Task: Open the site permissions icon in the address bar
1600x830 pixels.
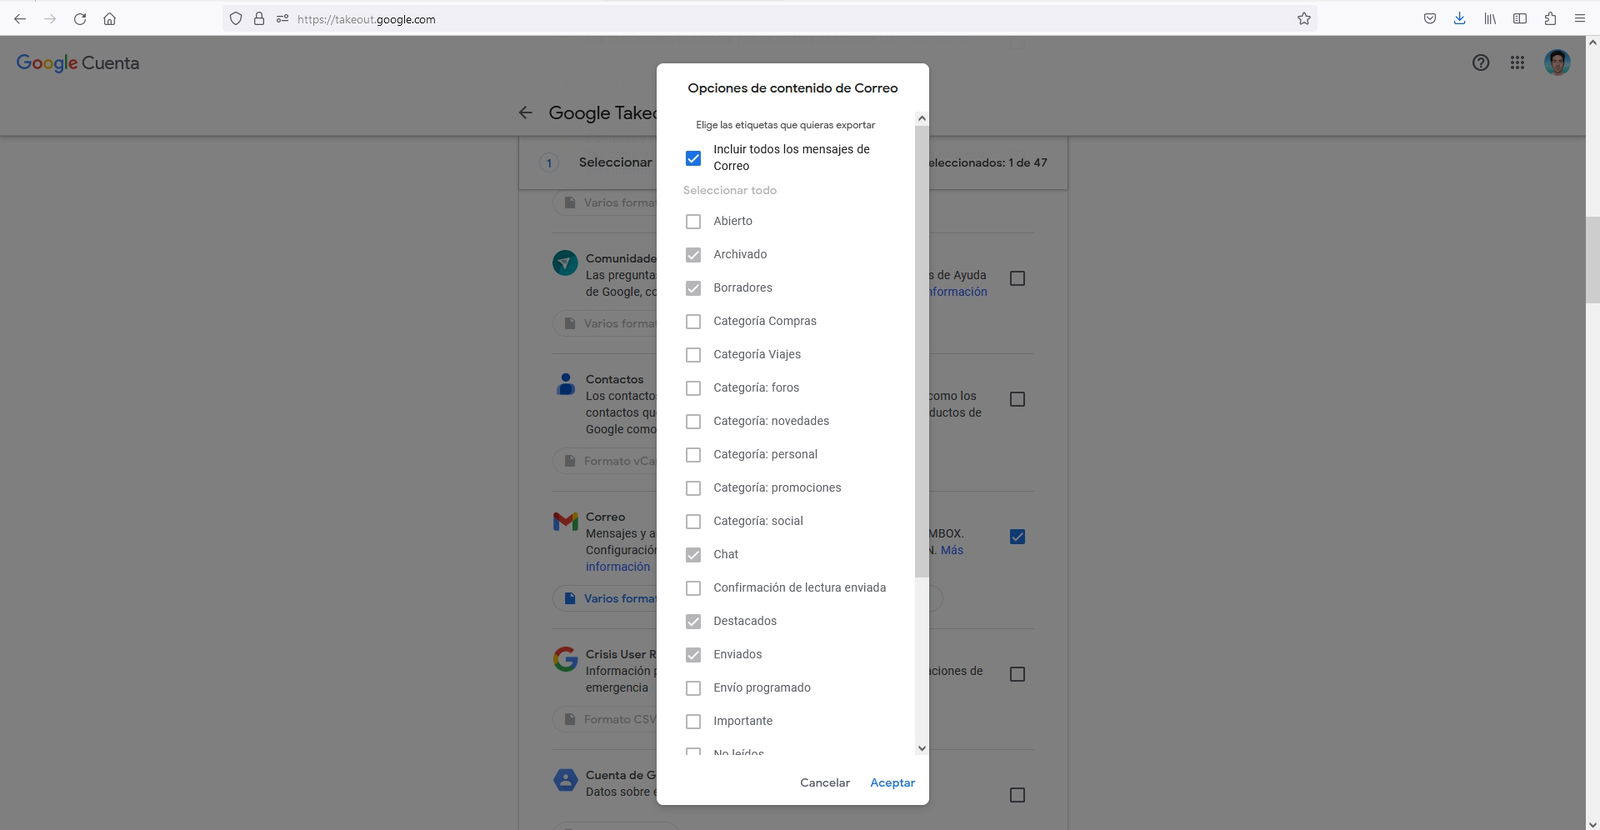Action: pos(282,18)
